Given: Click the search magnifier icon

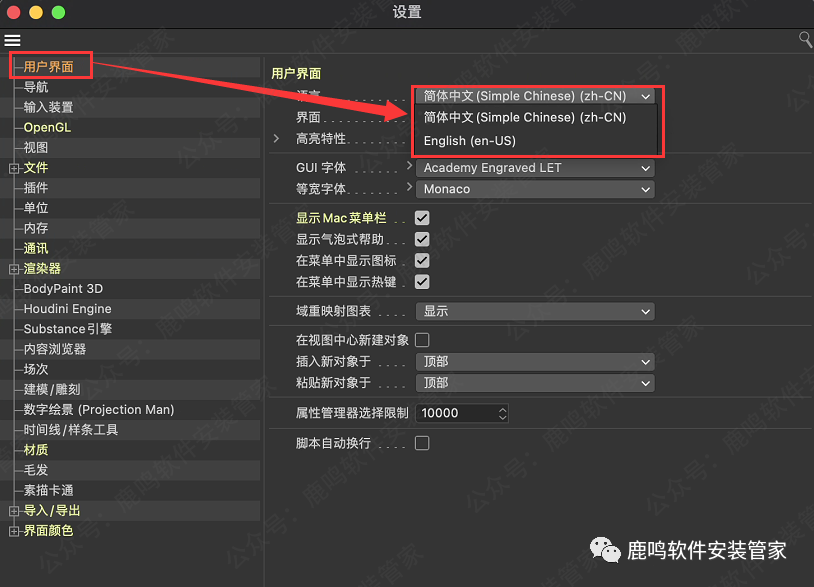Looking at the screenshot, I should [x=805, y=39].
